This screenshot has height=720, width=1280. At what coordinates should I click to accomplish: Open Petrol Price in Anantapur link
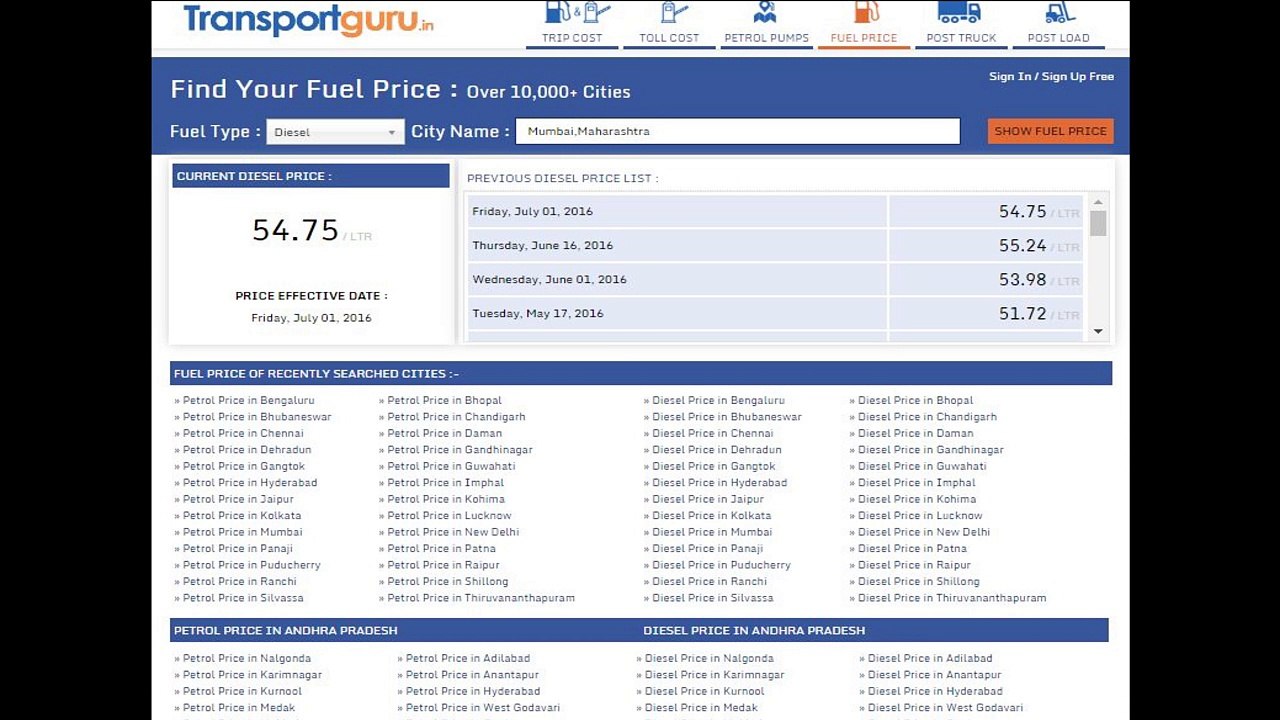click(x=472, y=675)
